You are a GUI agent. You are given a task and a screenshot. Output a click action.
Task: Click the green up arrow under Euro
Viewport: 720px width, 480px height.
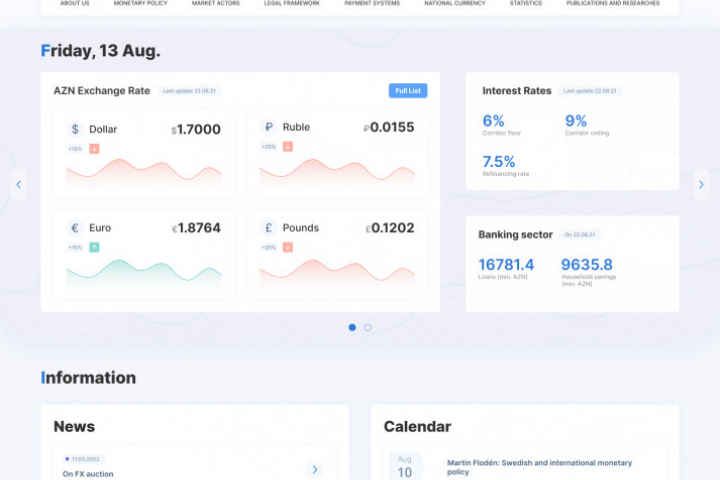click(x=94, y=248)
